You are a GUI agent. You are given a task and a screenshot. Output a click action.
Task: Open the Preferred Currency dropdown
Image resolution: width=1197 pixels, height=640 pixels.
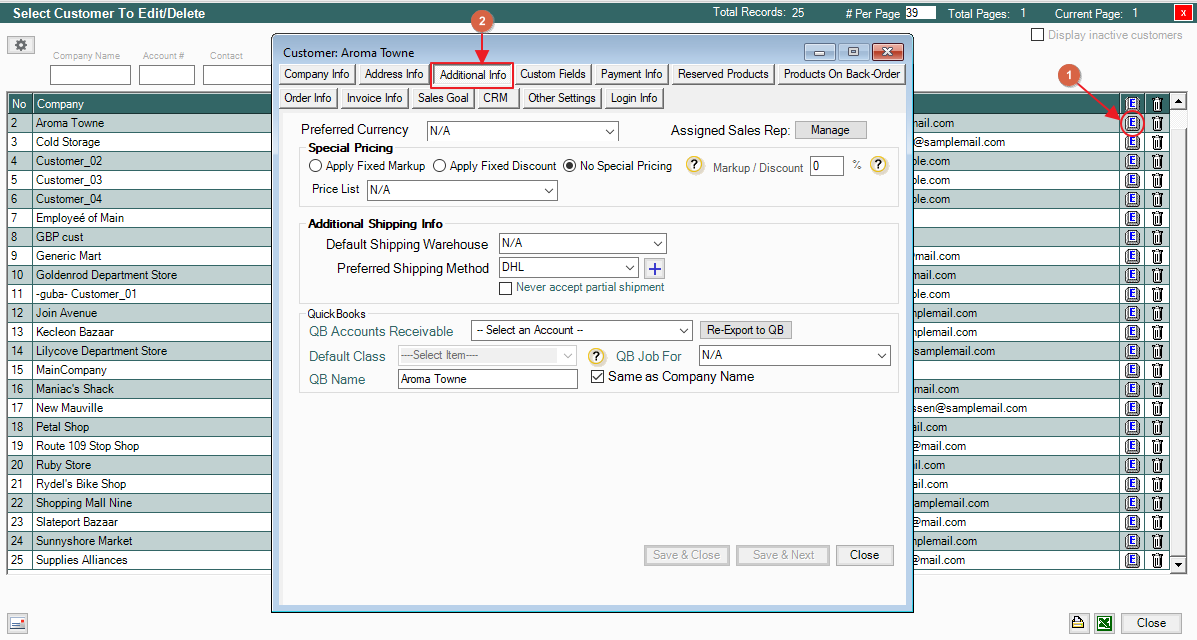522,131
